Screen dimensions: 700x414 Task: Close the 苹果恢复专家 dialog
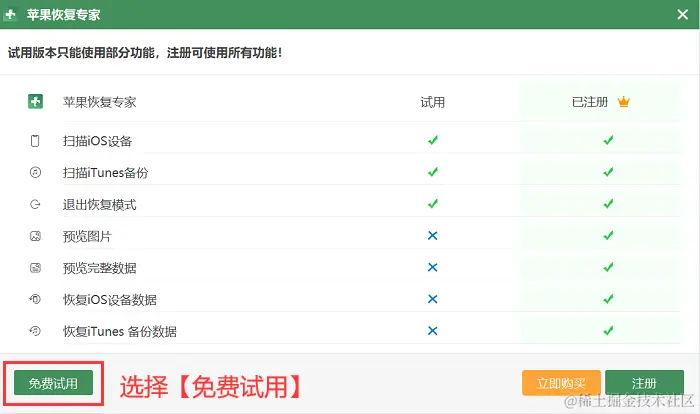click(x=682, y=15)
